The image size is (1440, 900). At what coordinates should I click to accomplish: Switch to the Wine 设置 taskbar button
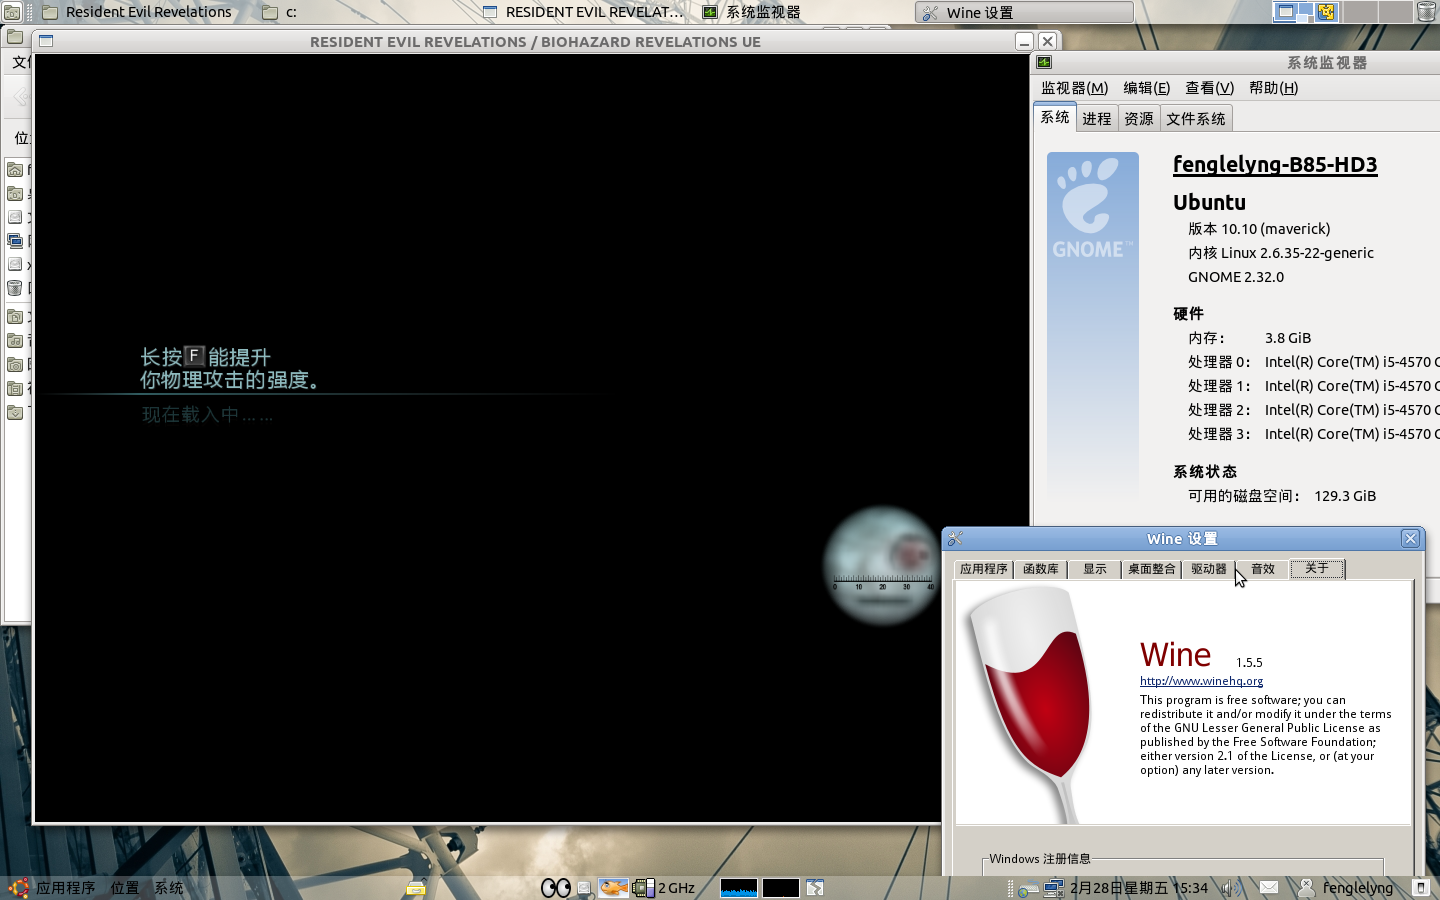tap(1024, 12)
